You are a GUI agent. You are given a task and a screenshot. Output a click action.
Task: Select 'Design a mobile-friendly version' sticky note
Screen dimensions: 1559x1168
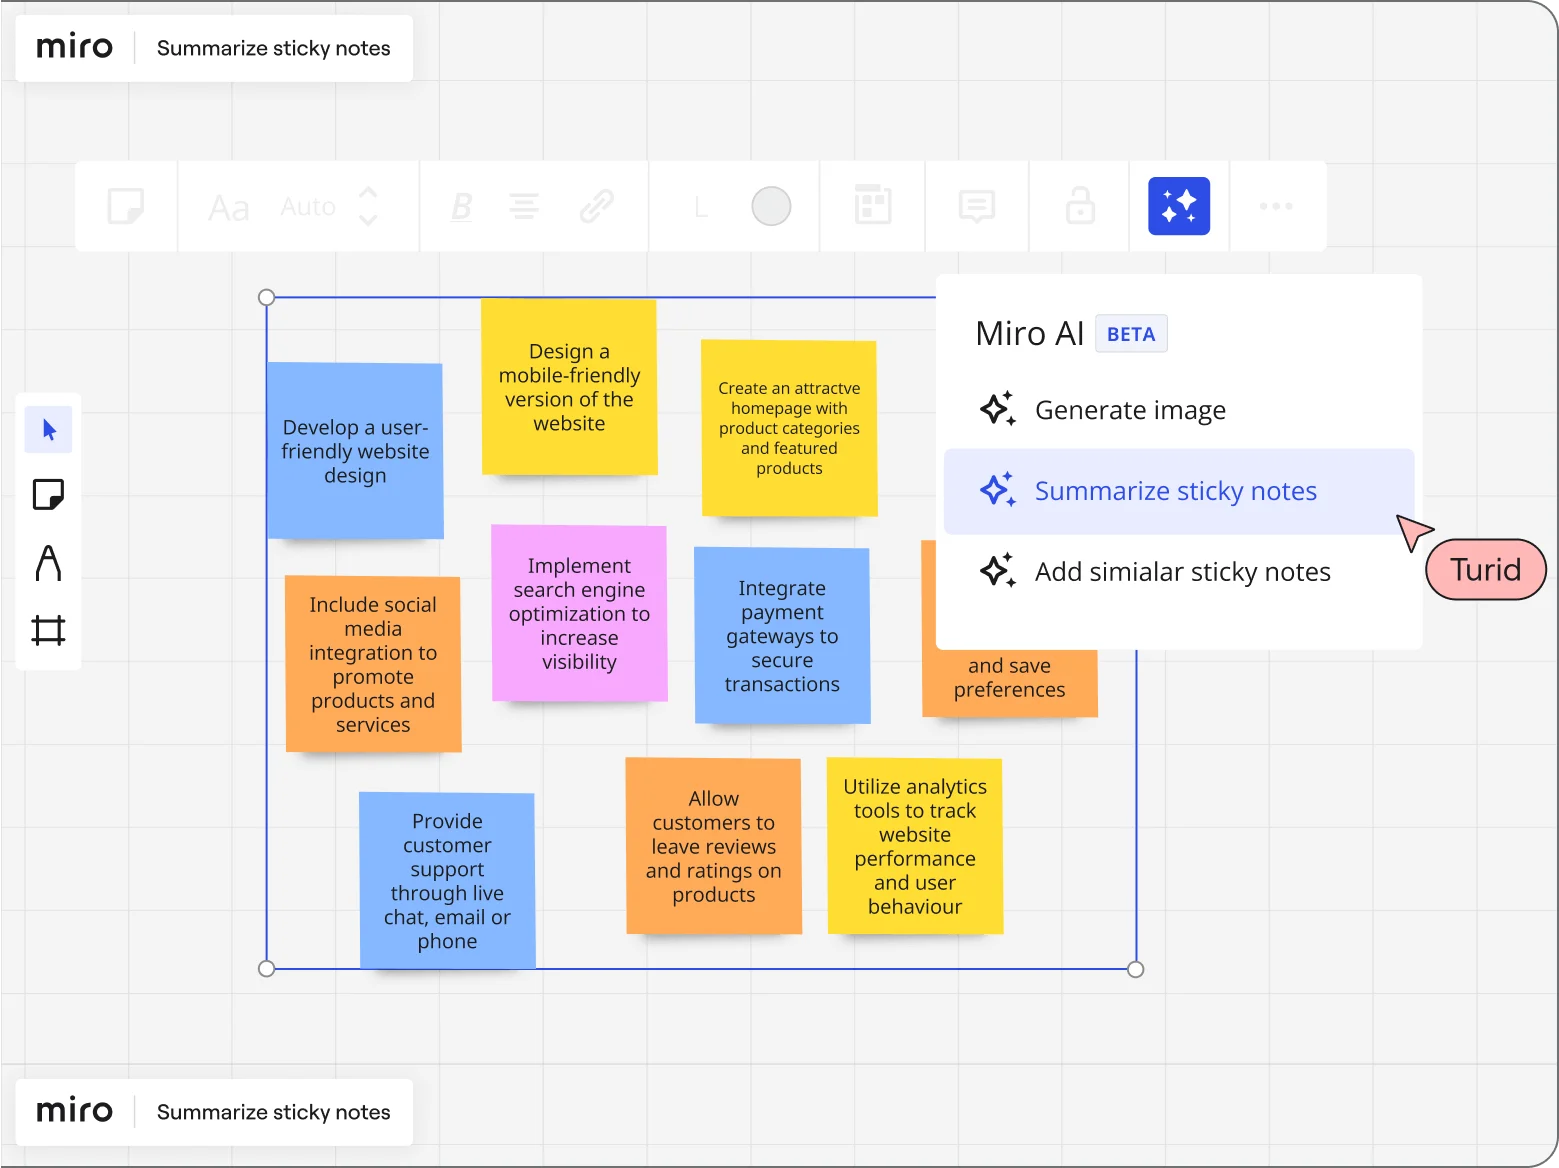(569, 387)
